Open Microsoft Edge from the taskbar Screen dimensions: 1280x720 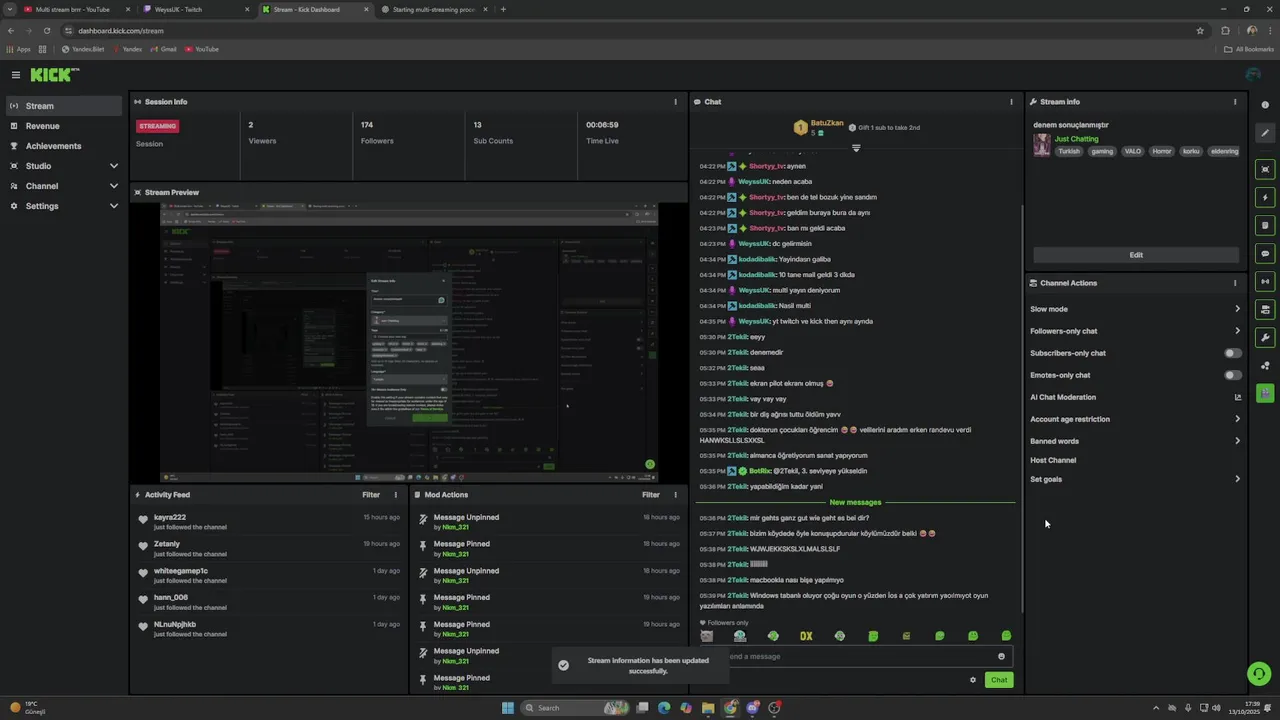664,708
